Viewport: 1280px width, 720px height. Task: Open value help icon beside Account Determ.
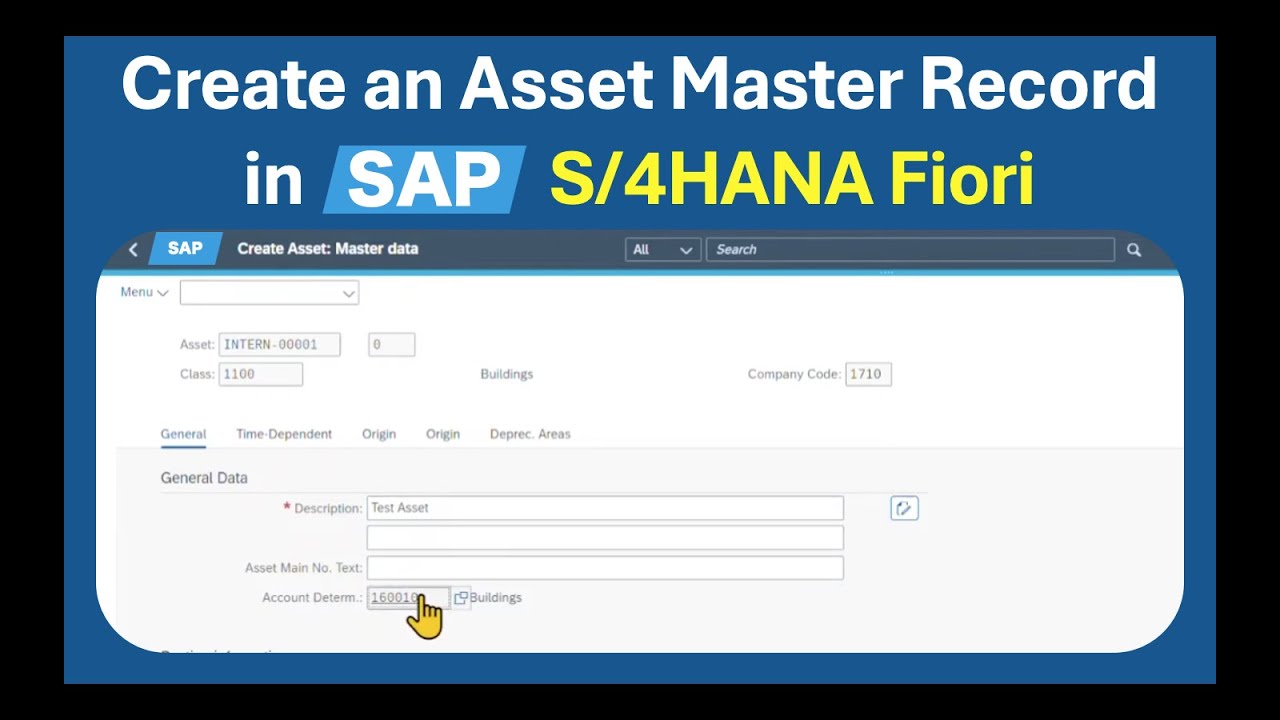[461, 598]
